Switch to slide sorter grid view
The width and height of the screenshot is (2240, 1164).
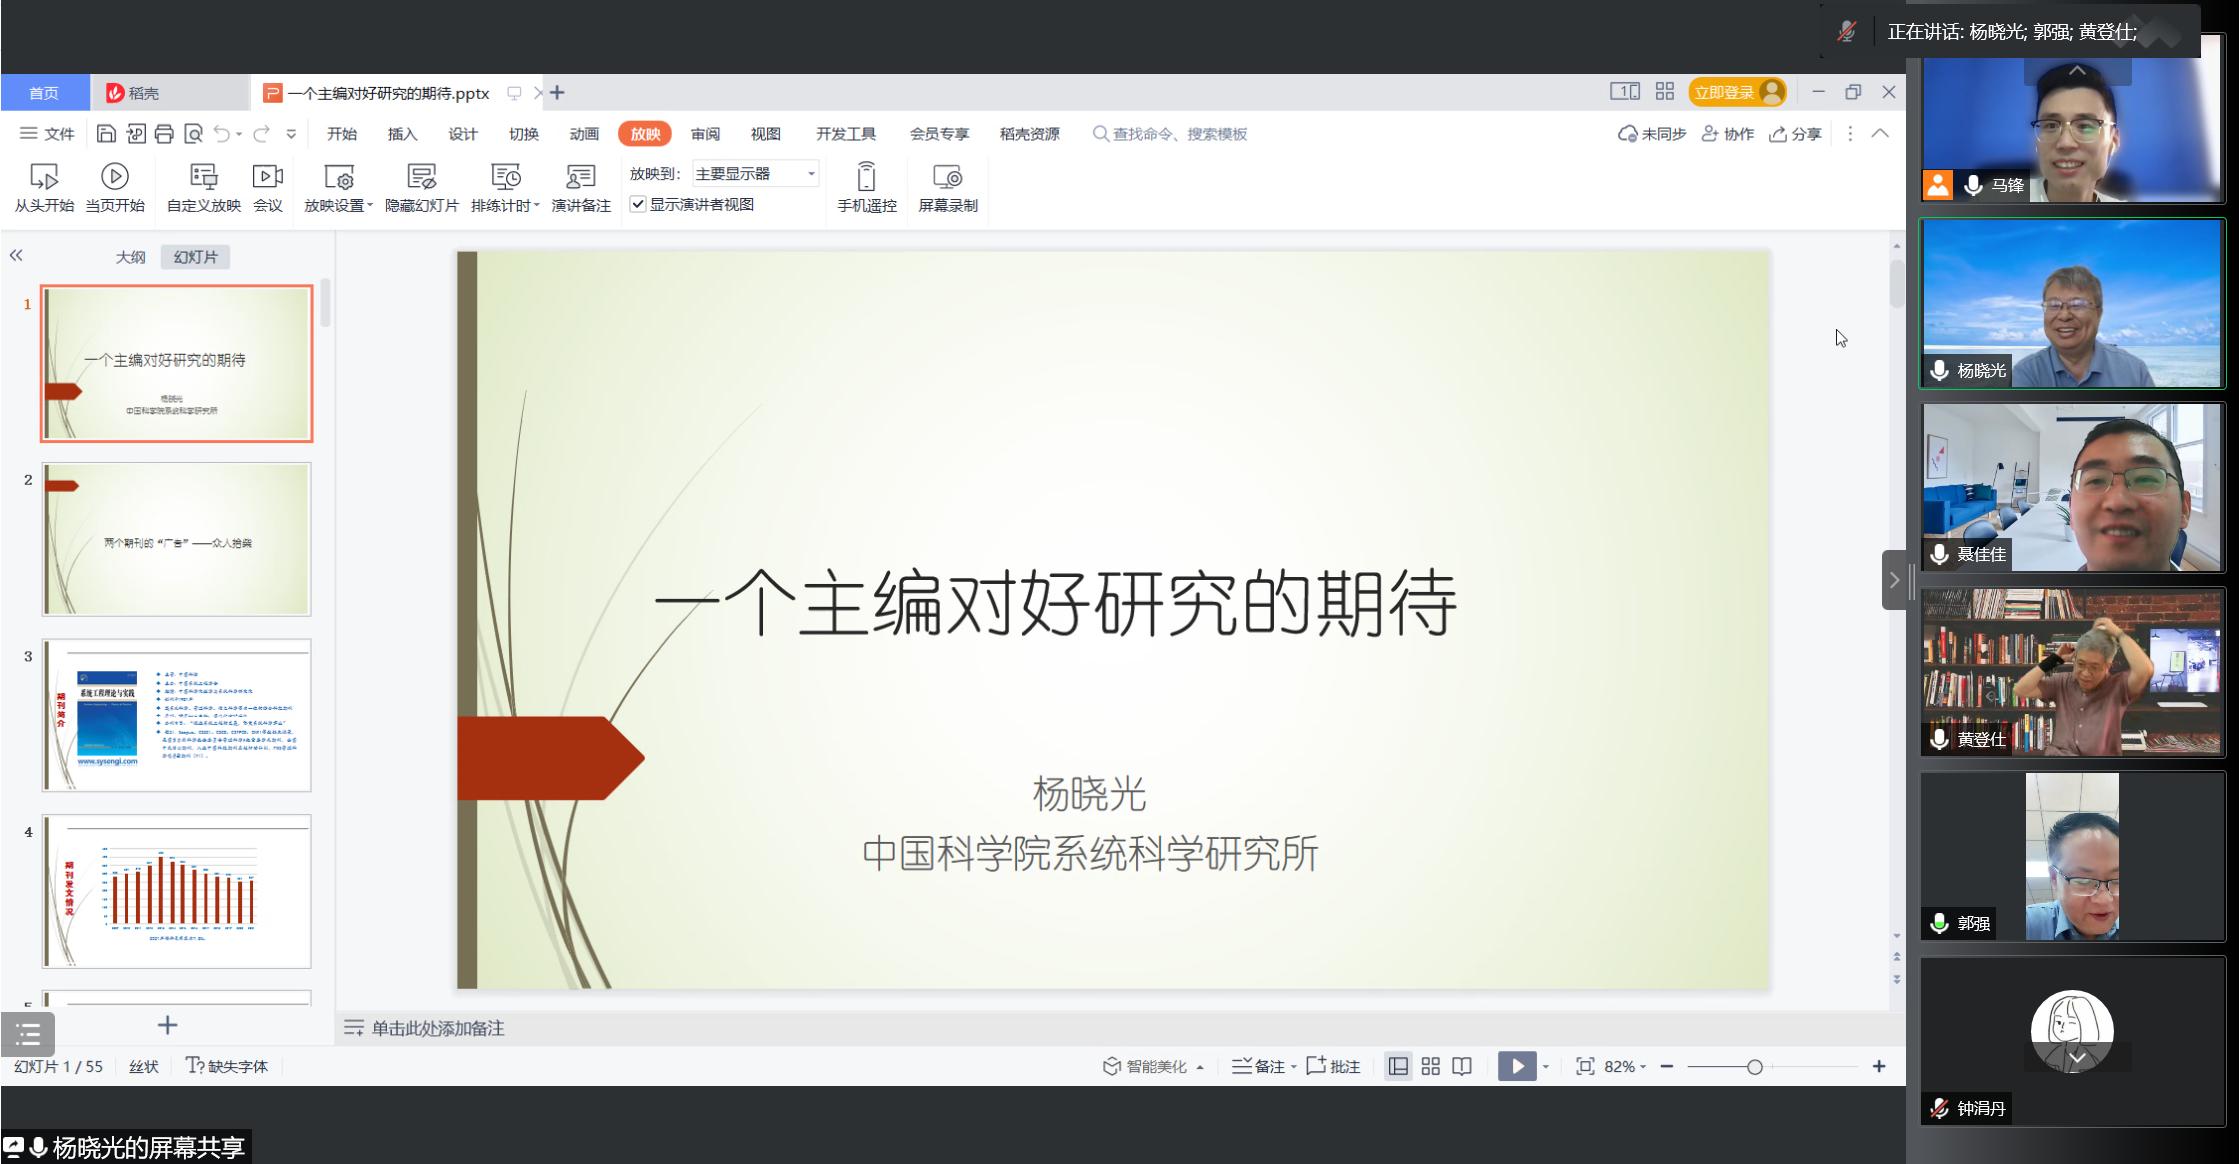(x=1430, y=1066)
